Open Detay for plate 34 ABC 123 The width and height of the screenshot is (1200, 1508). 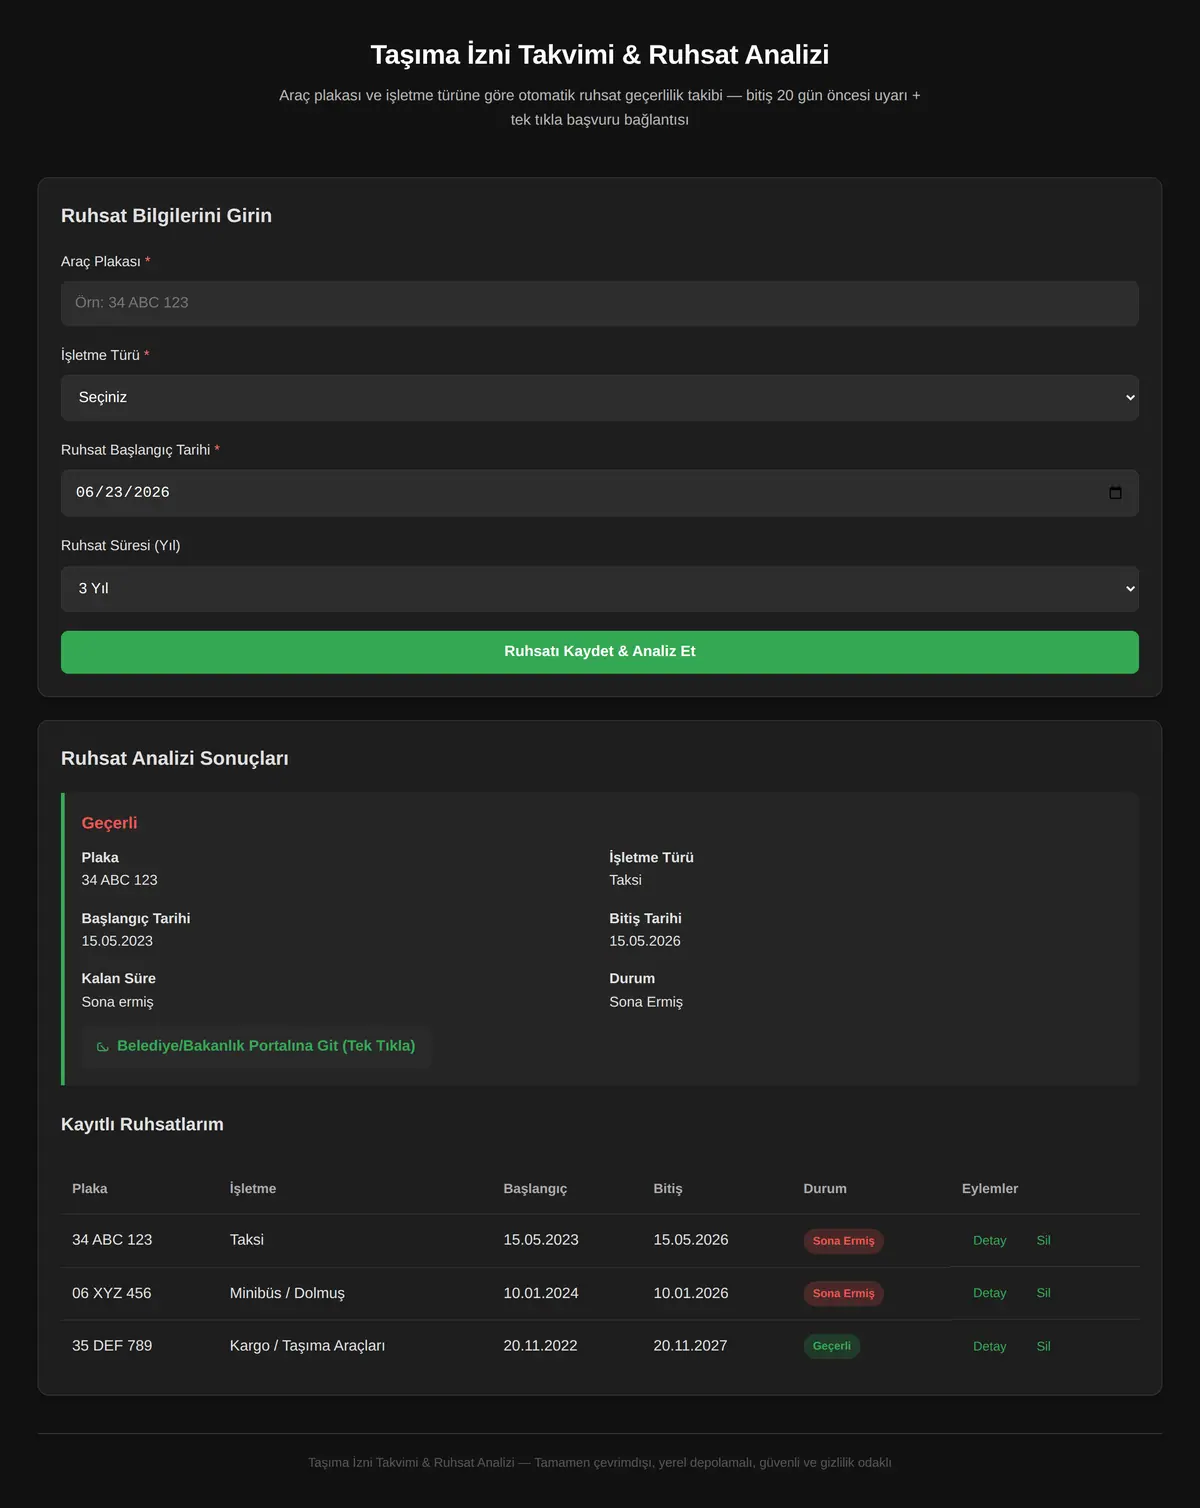click(990, 1241)
